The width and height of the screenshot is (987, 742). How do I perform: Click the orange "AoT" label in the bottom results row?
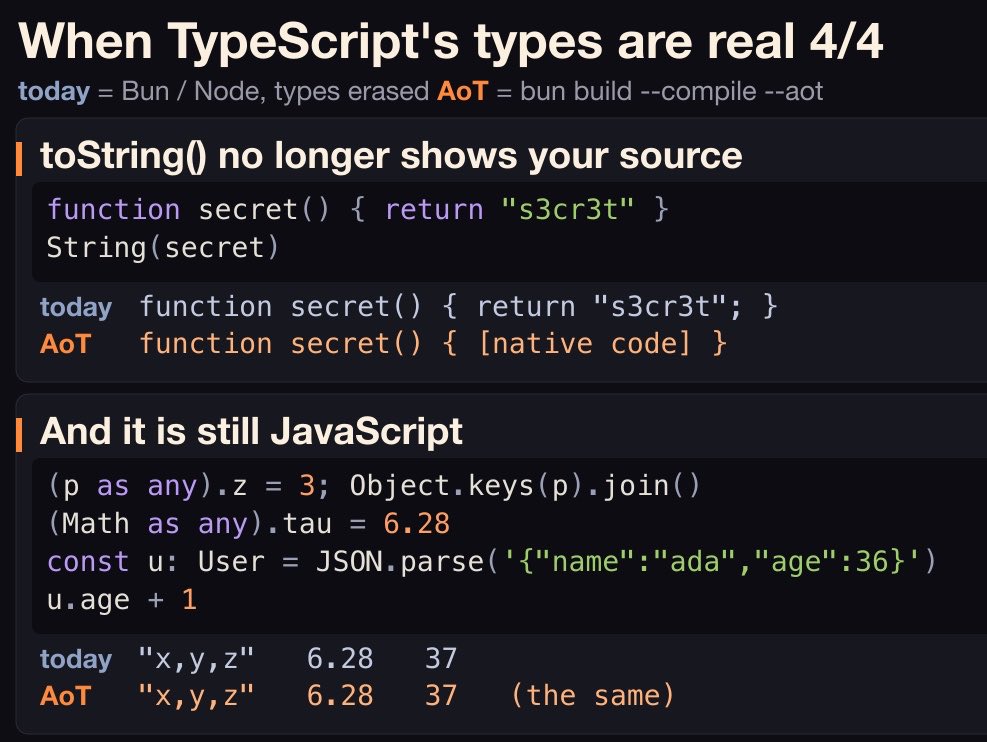point(65,697)
